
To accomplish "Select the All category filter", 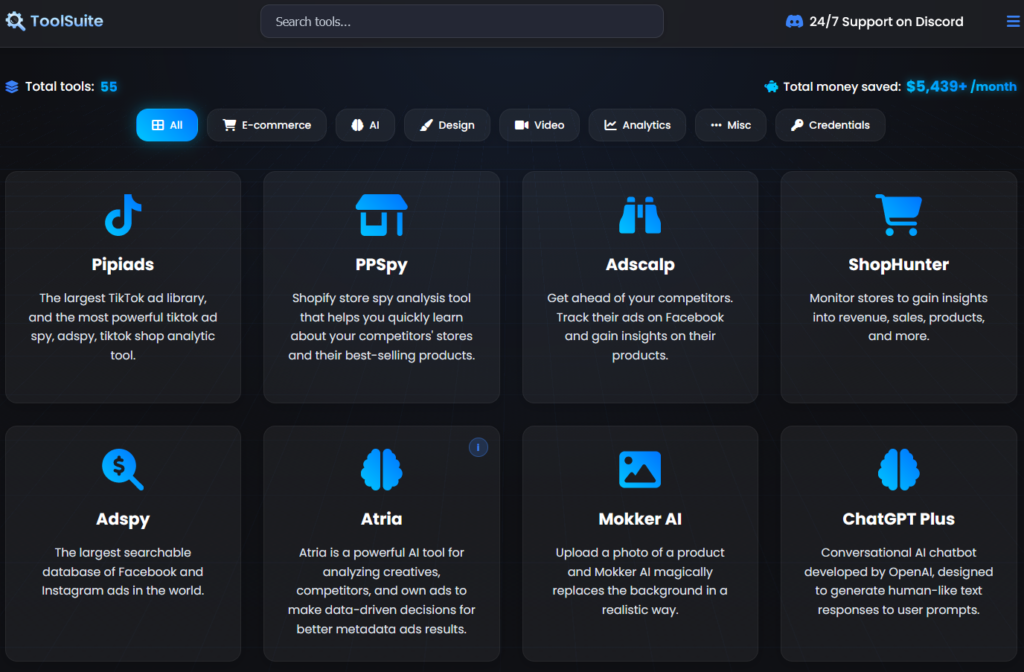I will (x=167, y=125).
